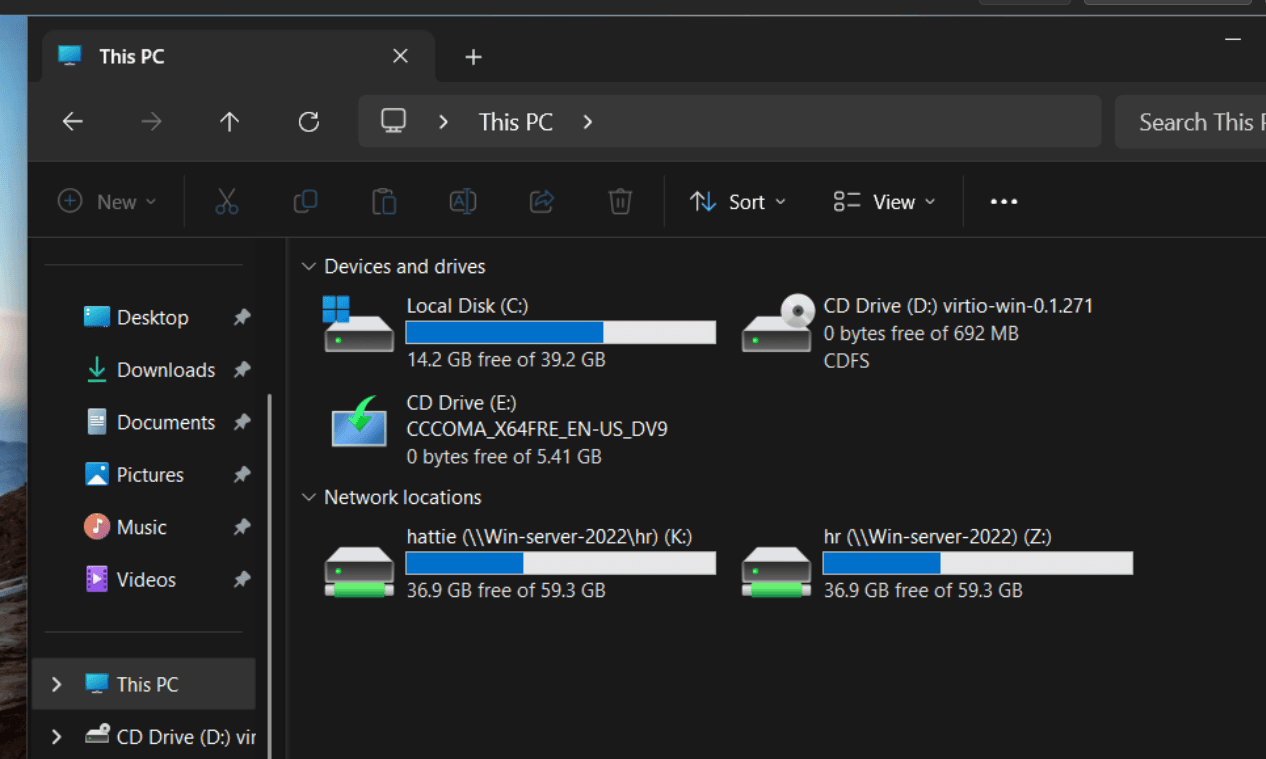
Task: Refresh the This PC view
Action: pyautogui.click(x=309, y=122)
